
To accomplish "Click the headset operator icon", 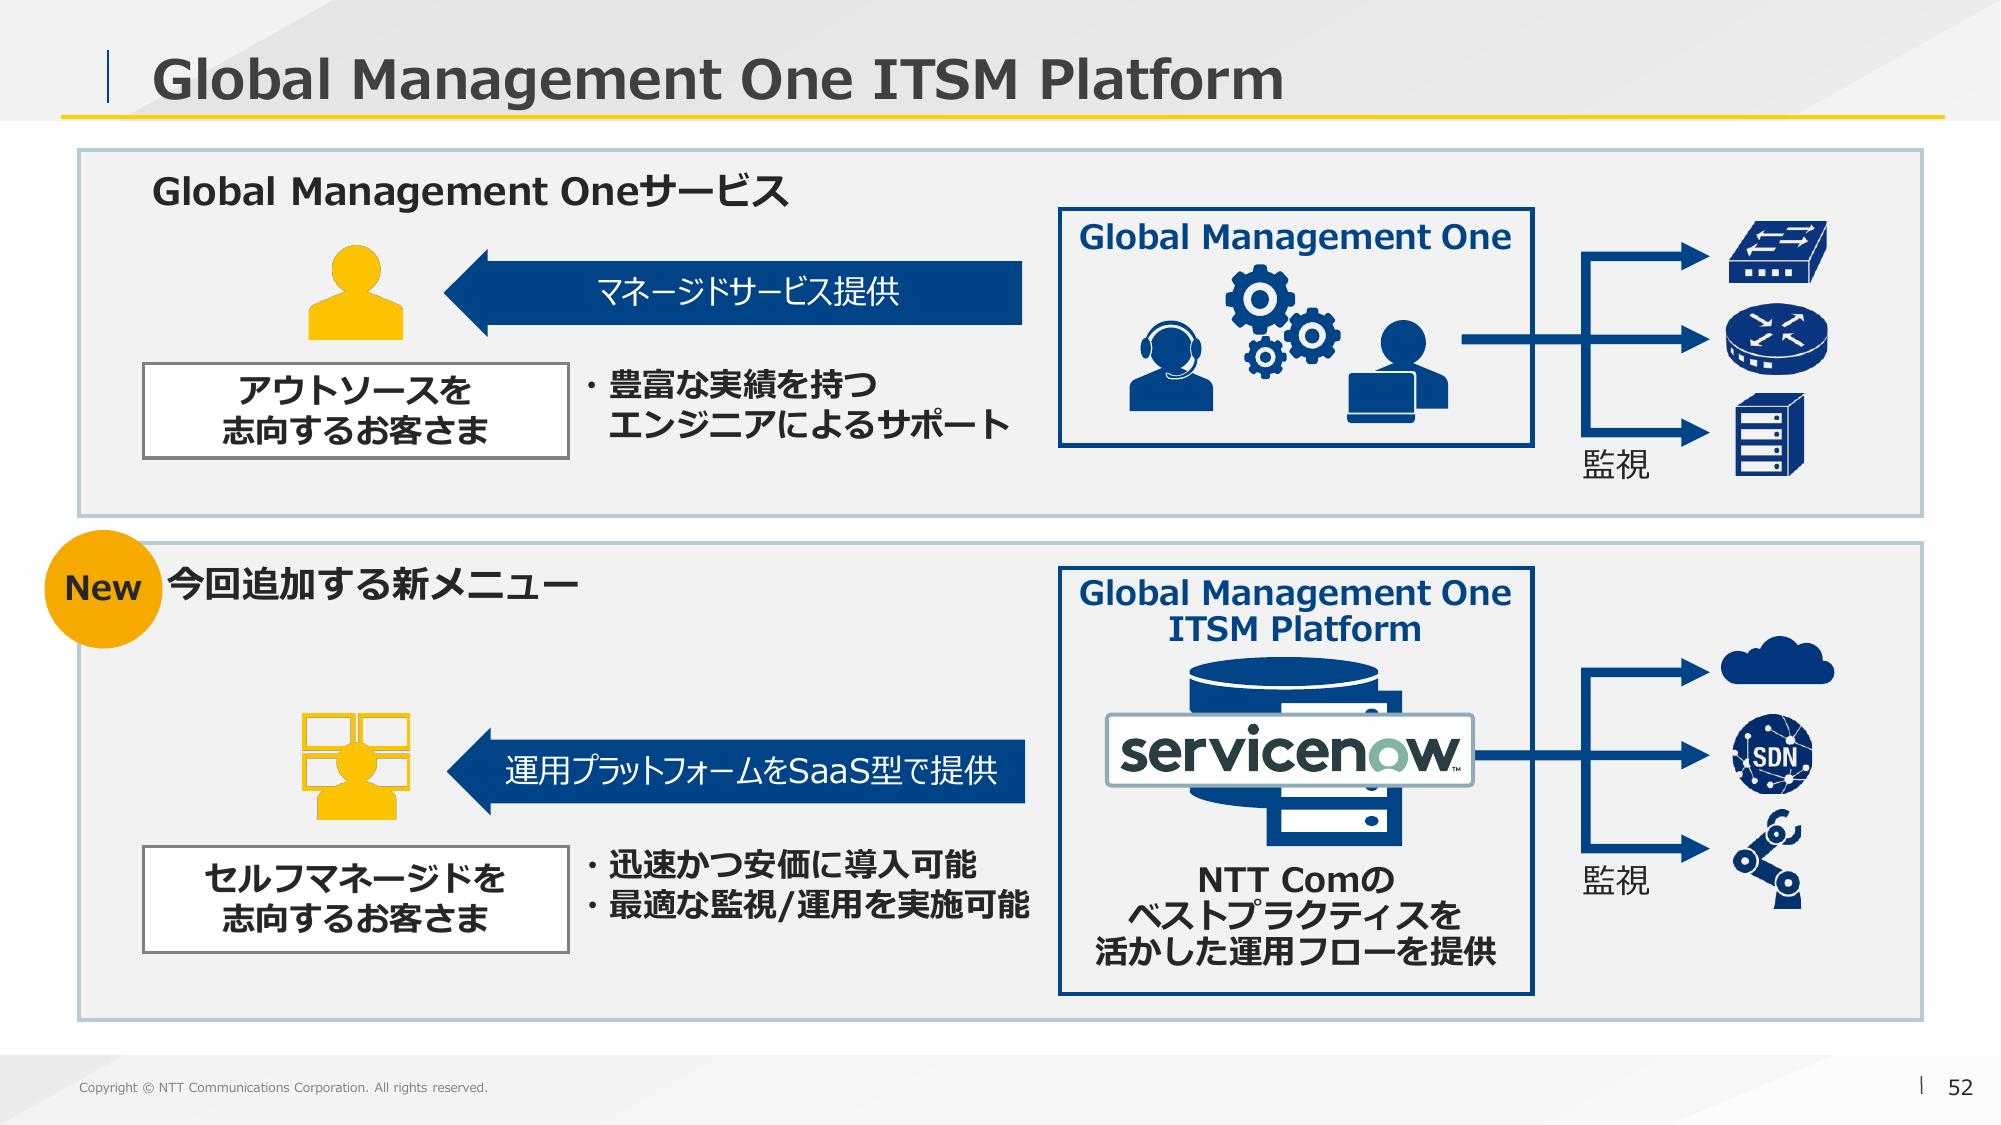I will pos(1171,366).
